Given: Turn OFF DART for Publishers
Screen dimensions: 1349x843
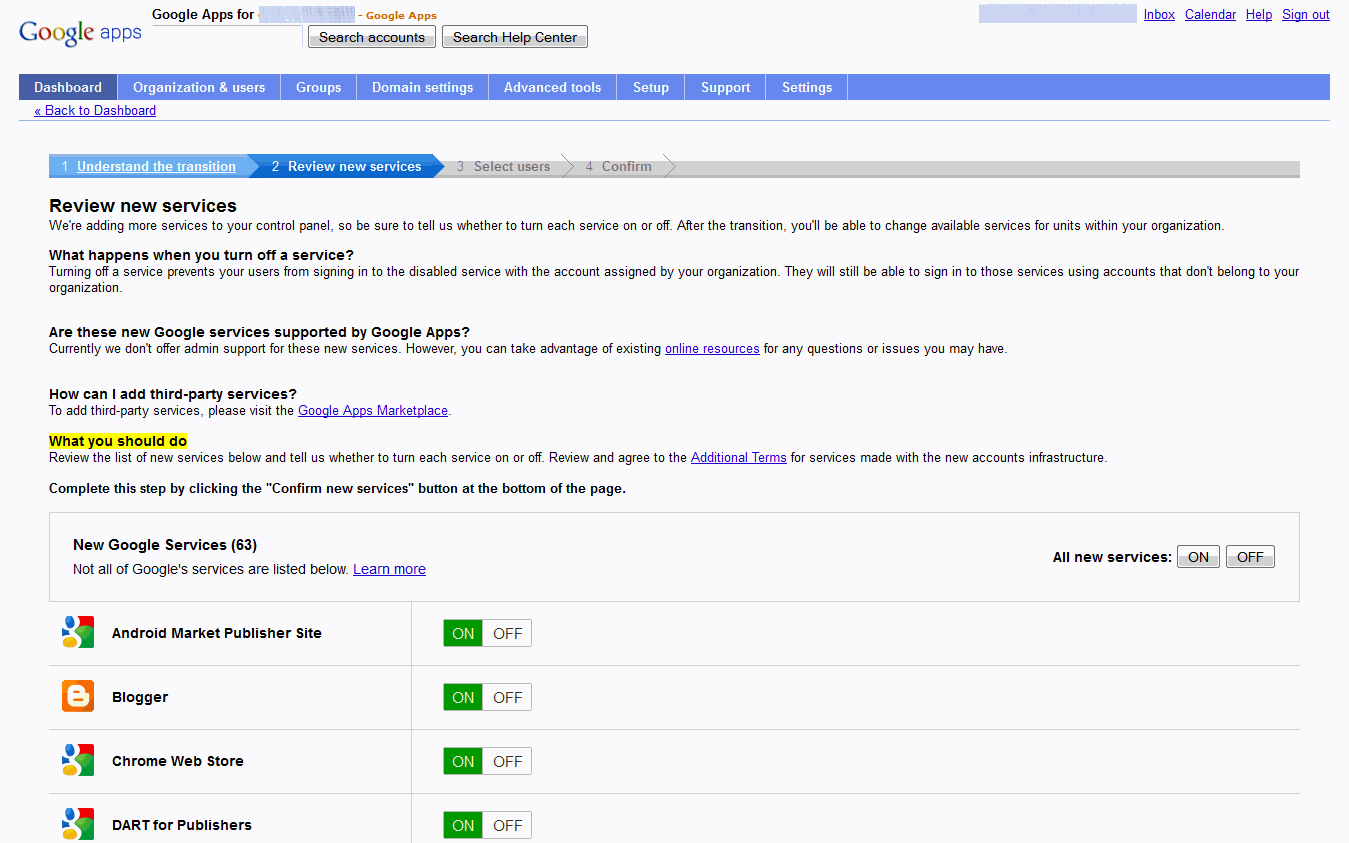Looking at the screenshot, I should [507, 825].
